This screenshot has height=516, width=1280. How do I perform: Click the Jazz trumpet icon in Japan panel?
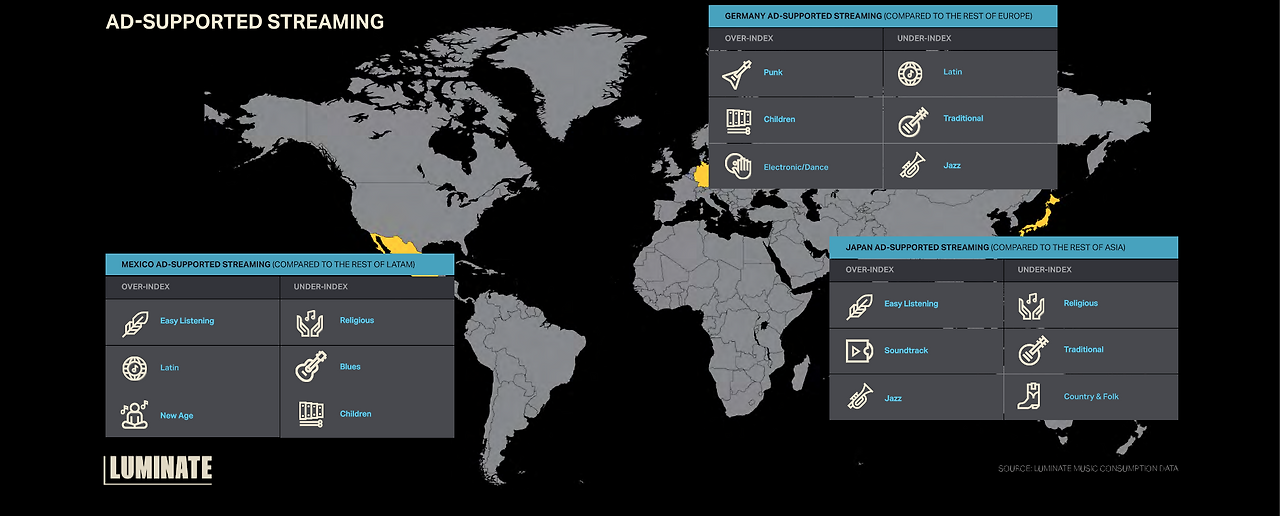click(859, 398)
